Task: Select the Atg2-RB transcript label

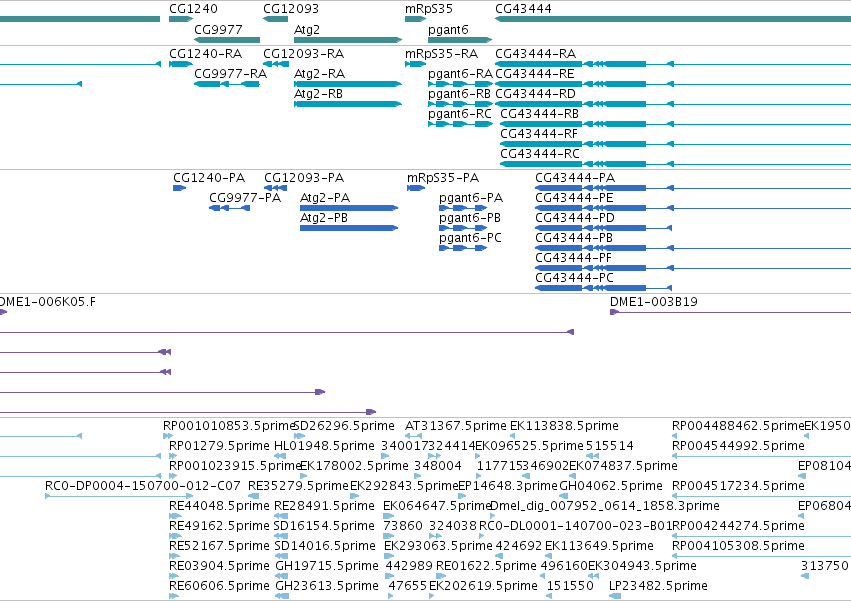Action: [x=319, y=94]
